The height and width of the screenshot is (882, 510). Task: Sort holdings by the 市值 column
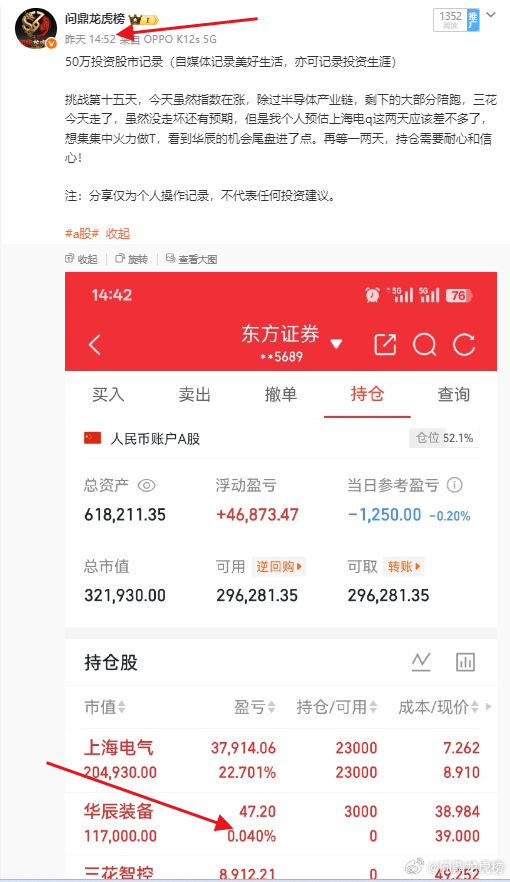pyautogui.click(x=105, y=707)
